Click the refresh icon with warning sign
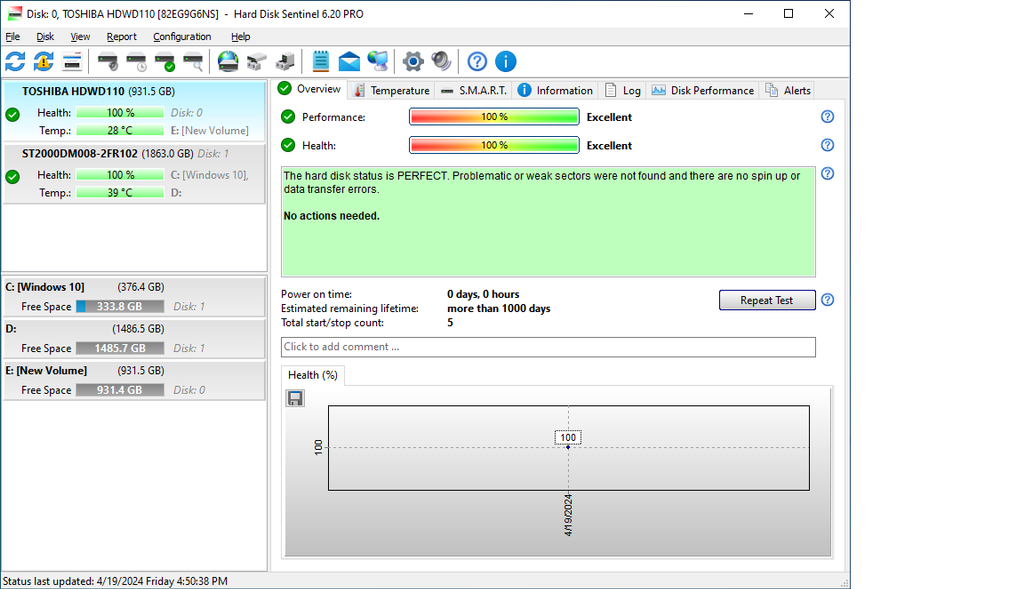Image resolution: width=1024 pixels, height=589 pixels. (x=43, y=61)
